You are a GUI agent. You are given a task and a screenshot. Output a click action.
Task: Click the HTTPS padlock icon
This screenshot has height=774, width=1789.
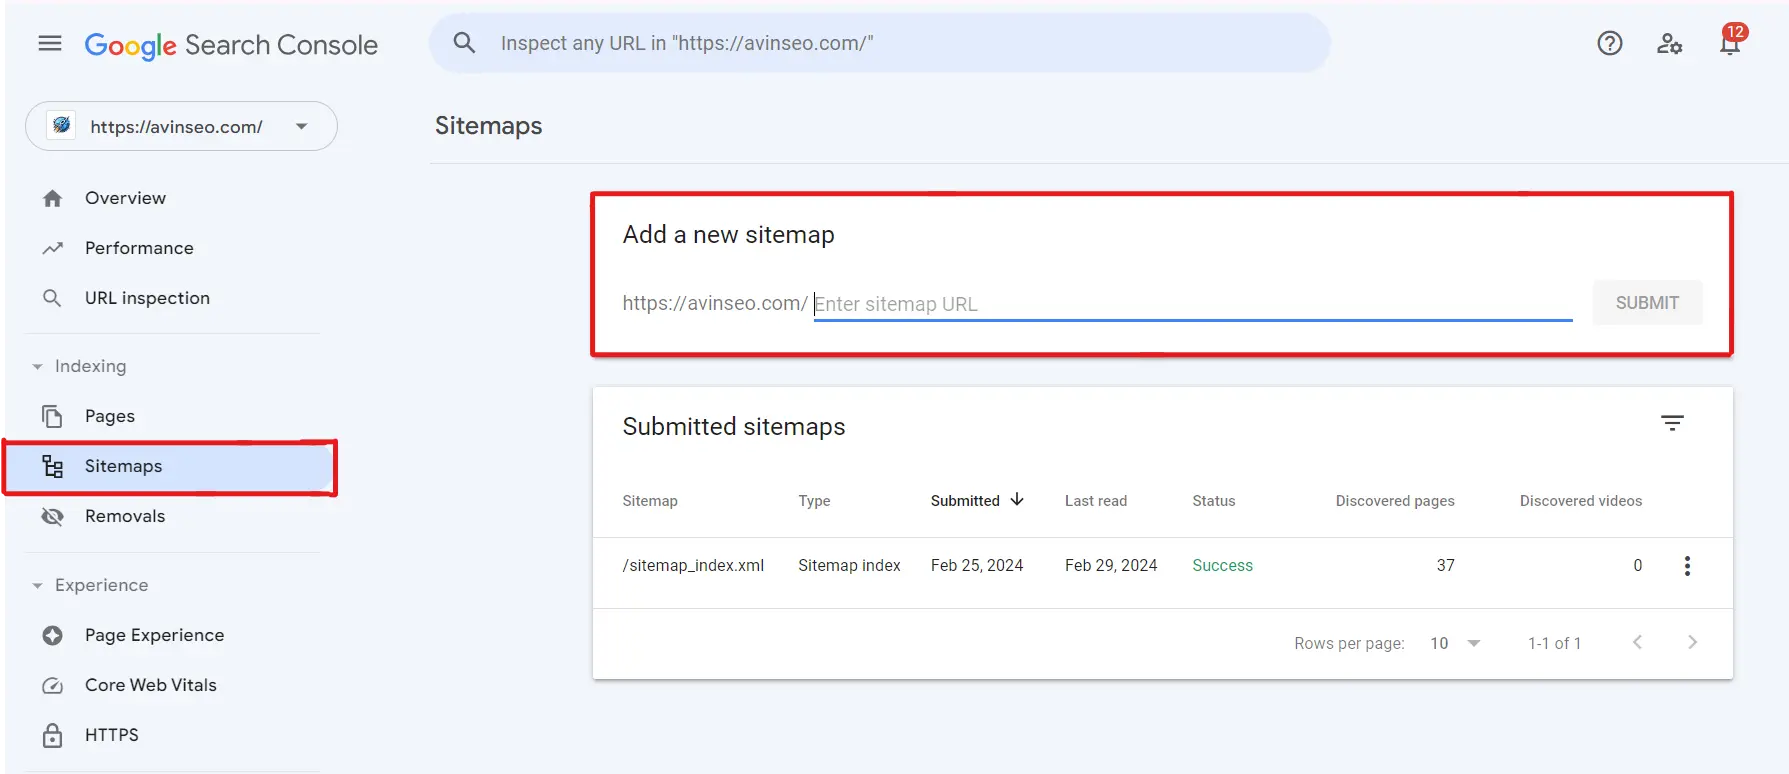(x=53, y=735)
